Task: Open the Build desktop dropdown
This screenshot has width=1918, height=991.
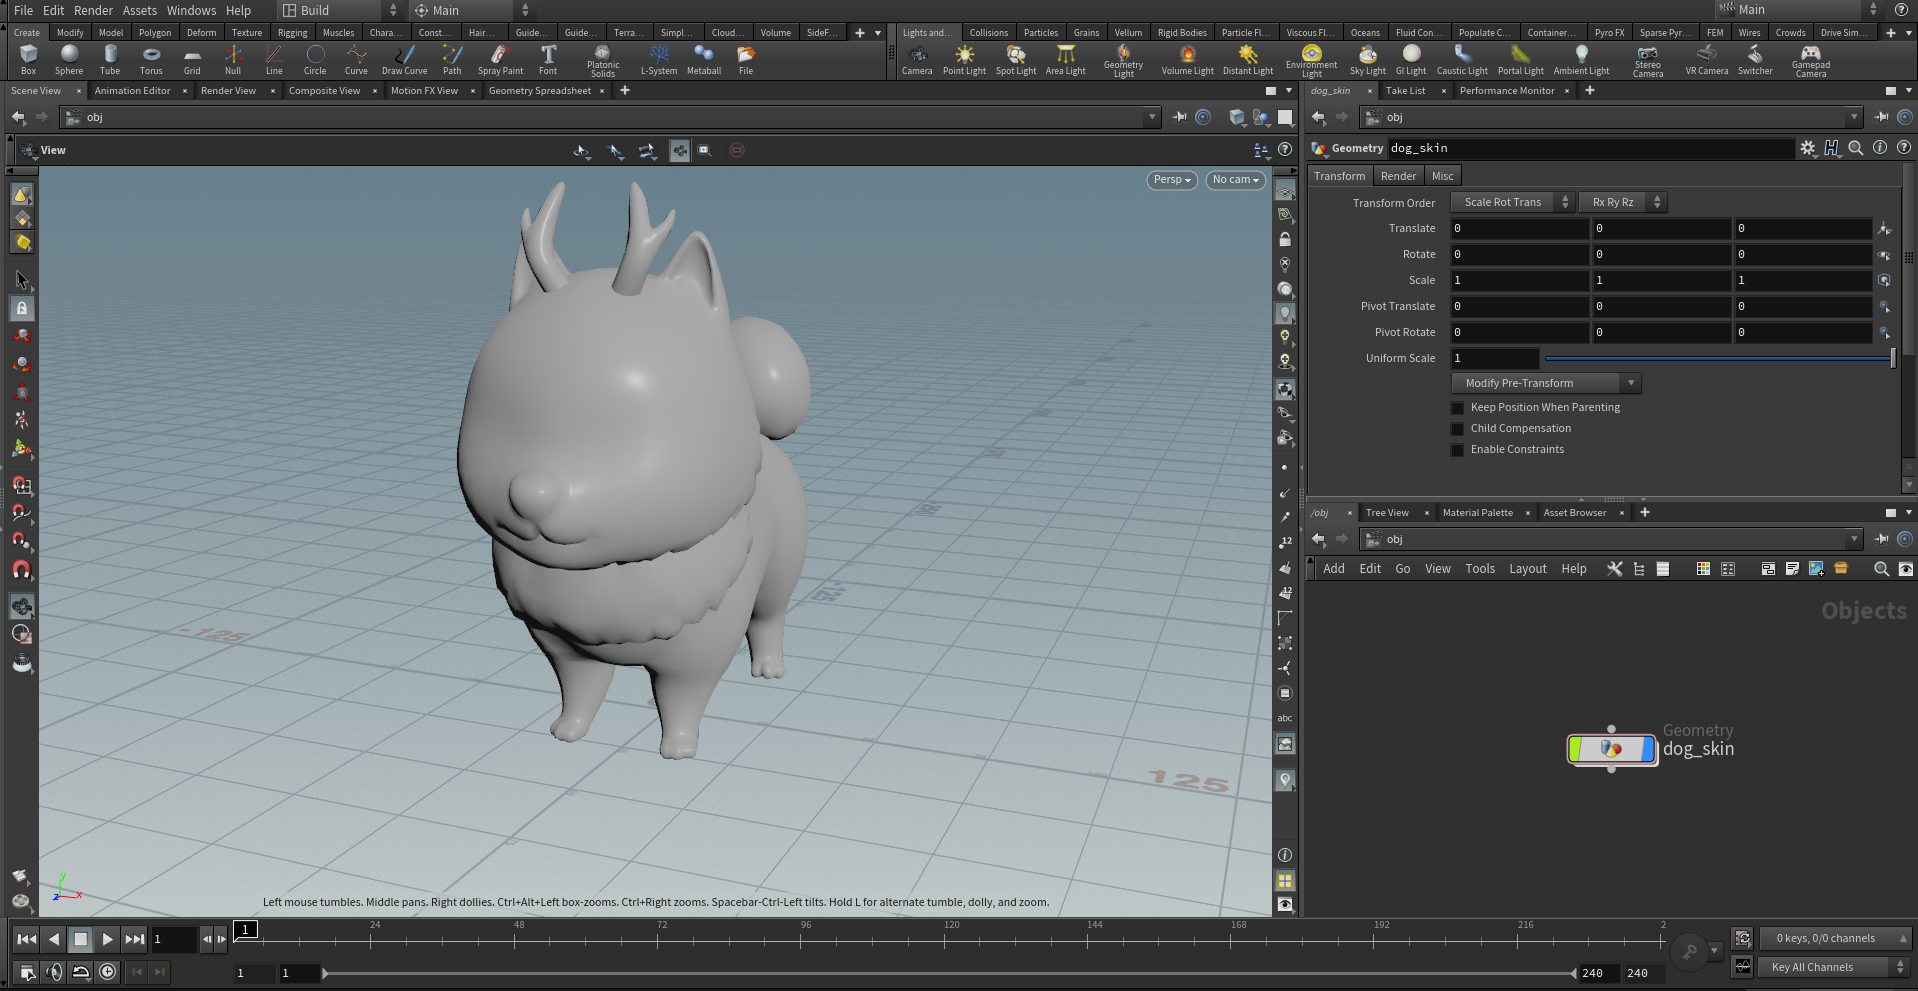Action: tap(341, 10)
